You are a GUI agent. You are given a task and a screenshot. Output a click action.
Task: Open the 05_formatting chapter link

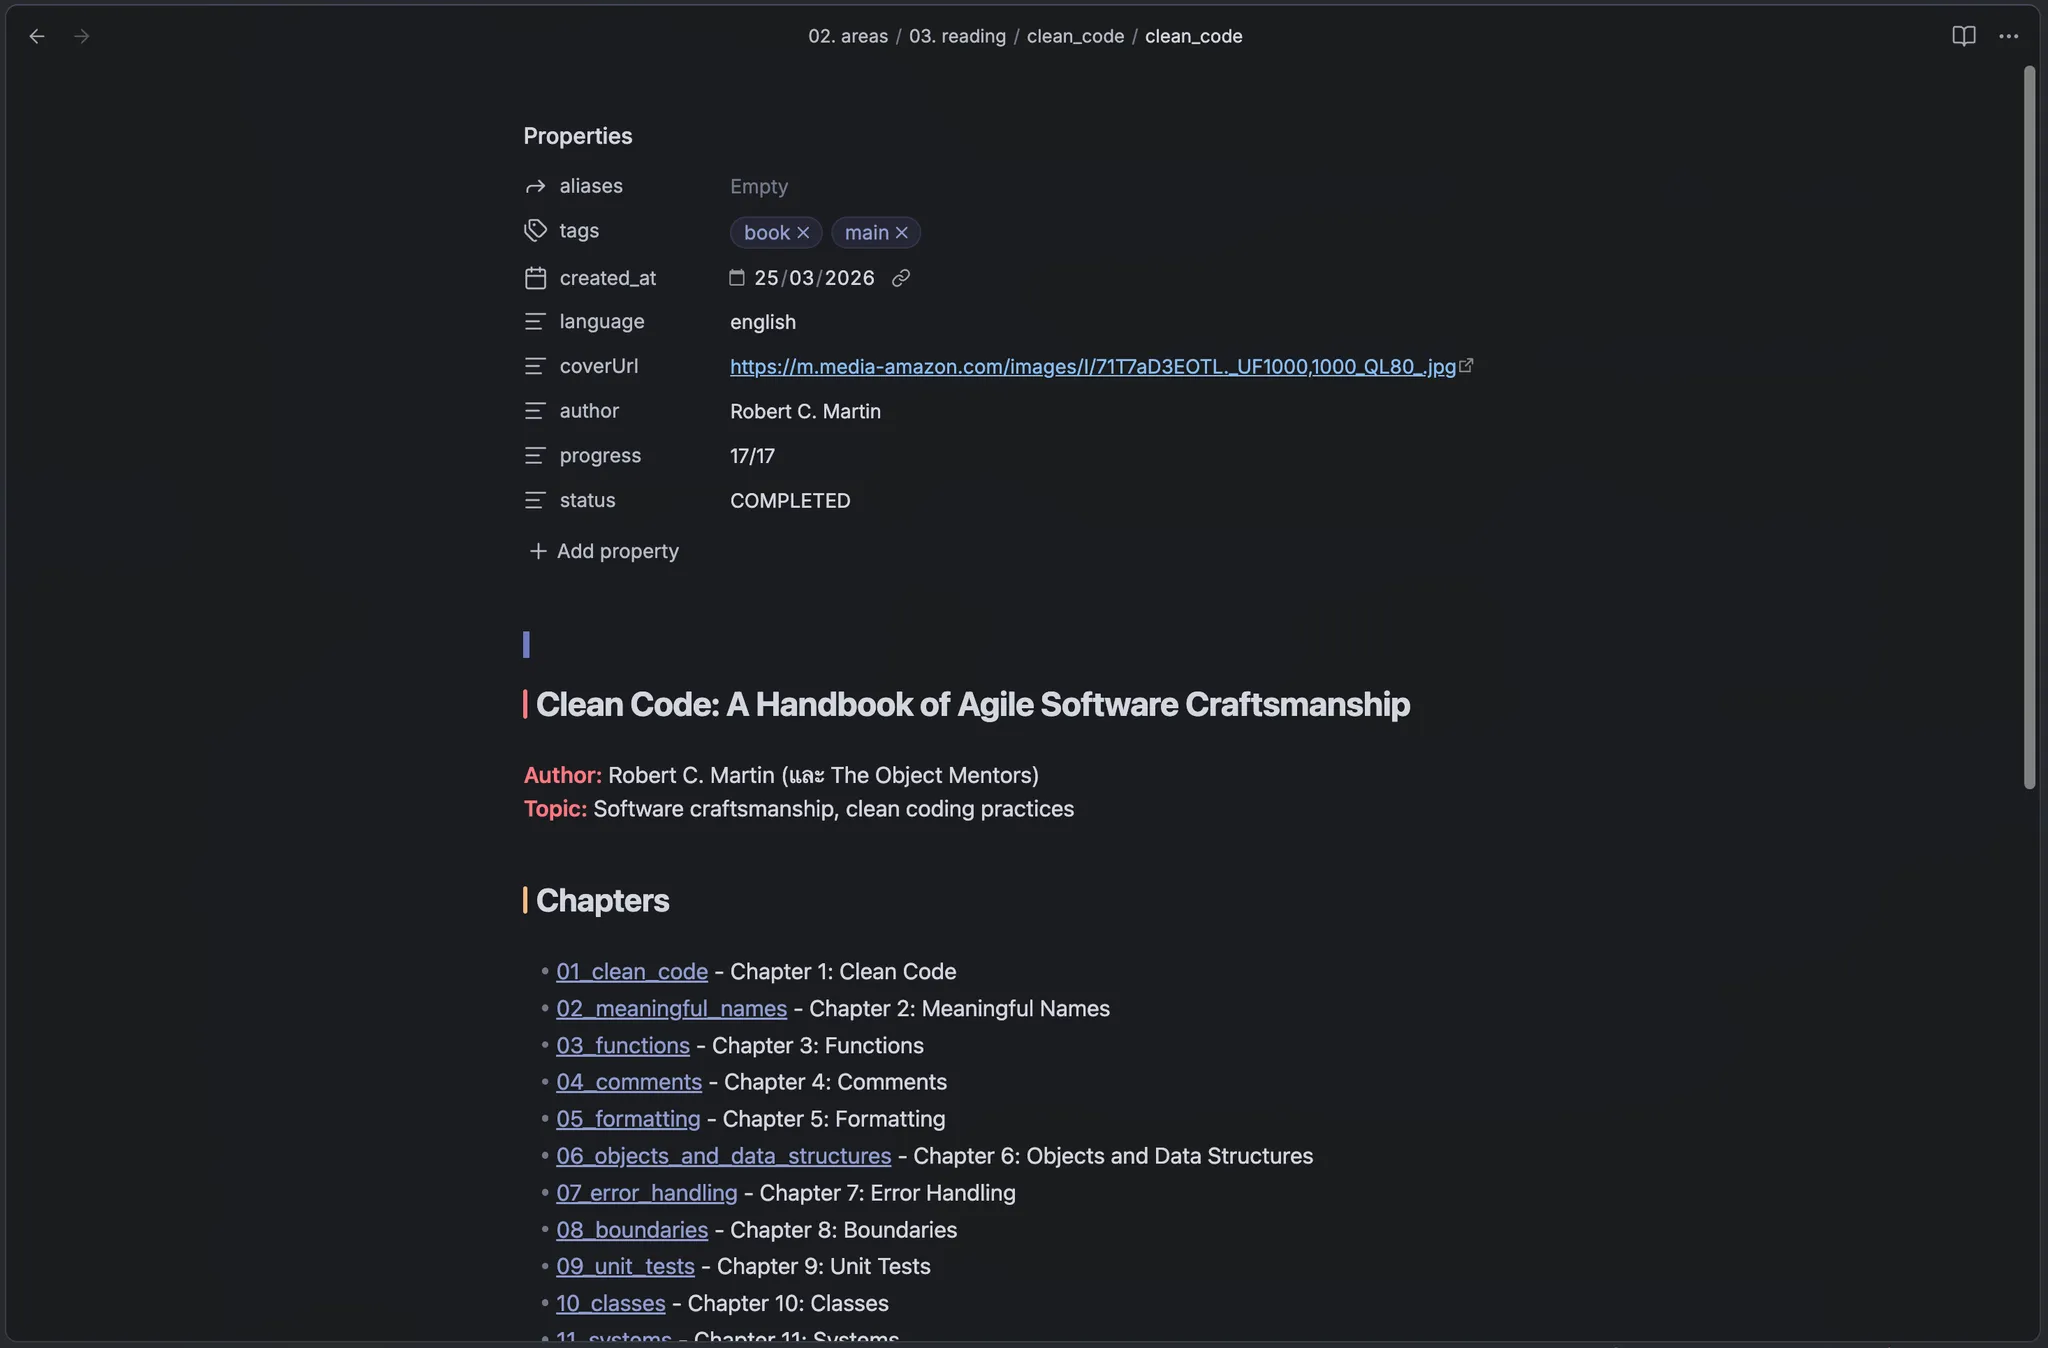click(x=628, y=1119)
